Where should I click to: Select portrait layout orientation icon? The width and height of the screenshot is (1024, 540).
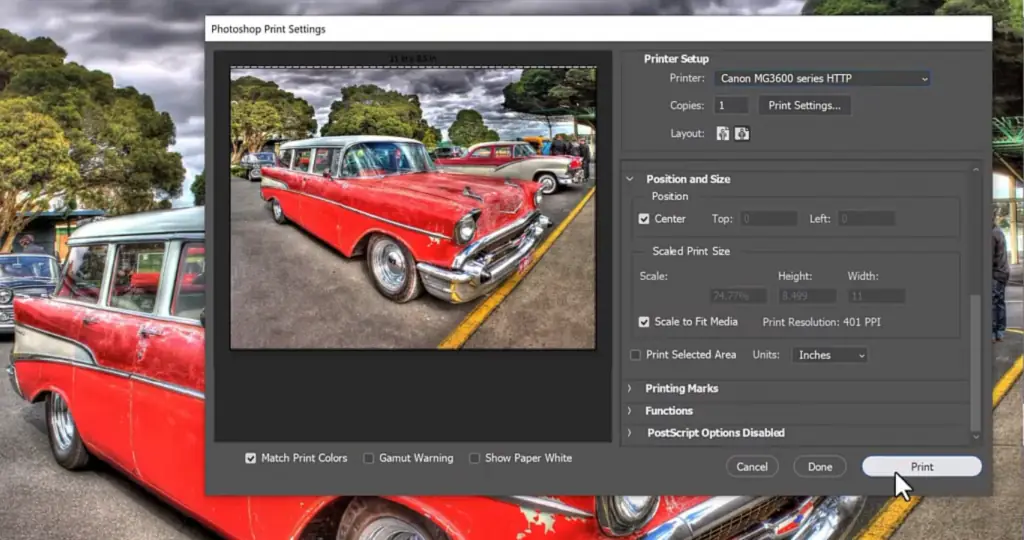tap(723, 133)
